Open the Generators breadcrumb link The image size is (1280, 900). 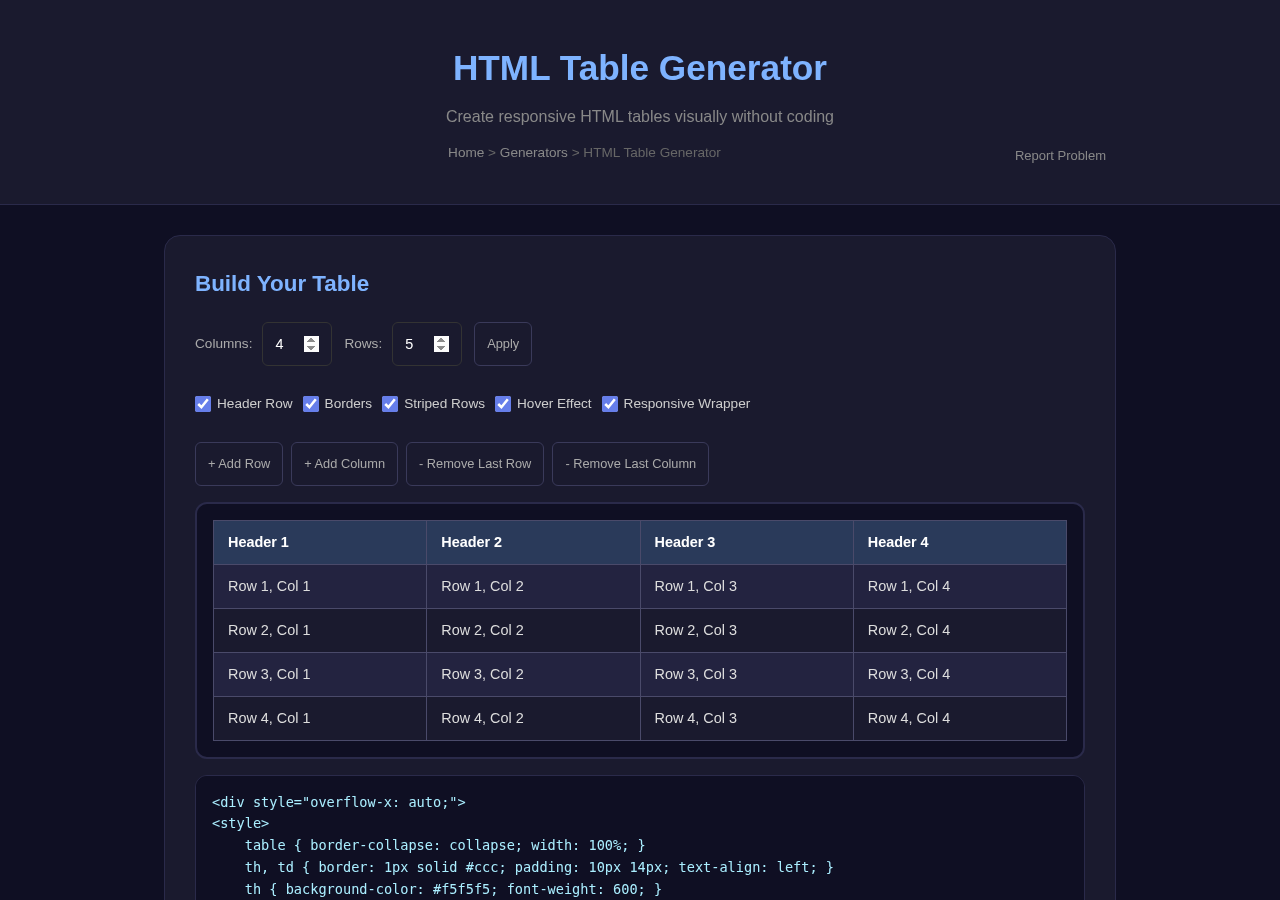[534, 153]
